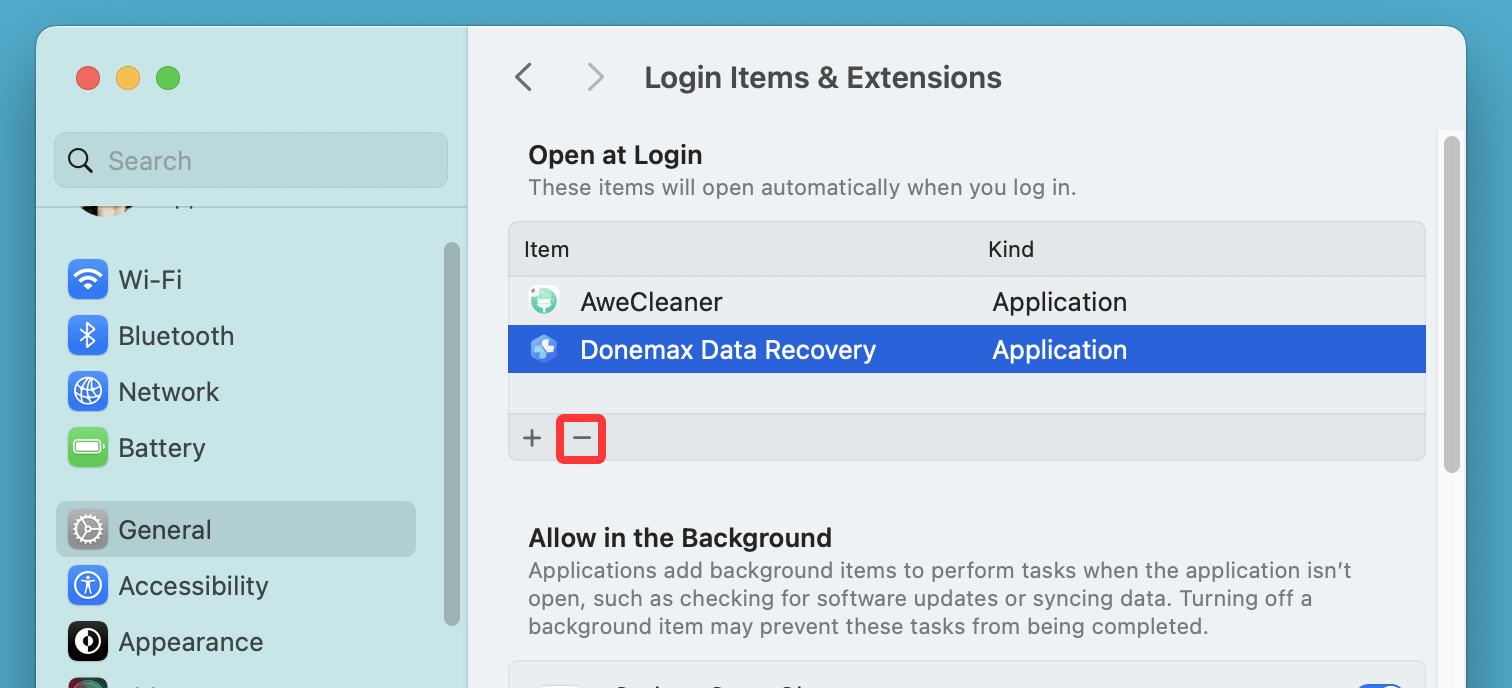Click the AweCleaner app icon
This screenshot has height=688, width=1512.
click(x=543, y=302)
